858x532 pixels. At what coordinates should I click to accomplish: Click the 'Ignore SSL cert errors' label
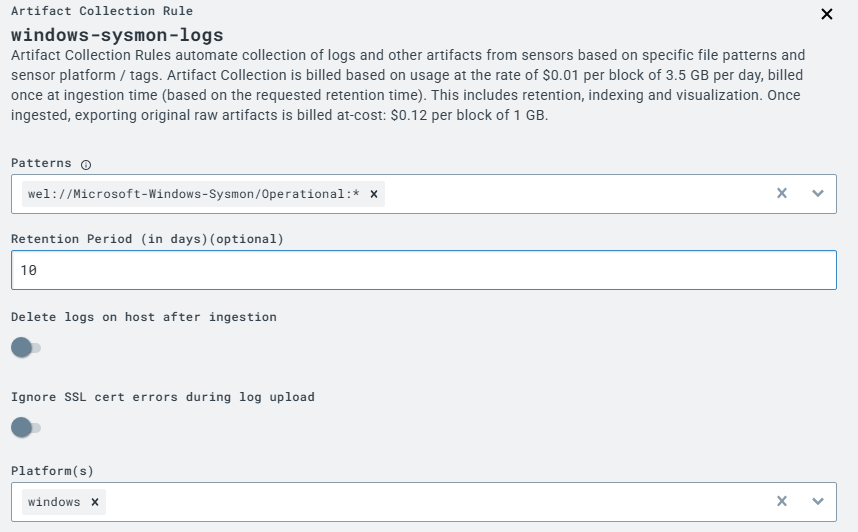click(162, 397)
